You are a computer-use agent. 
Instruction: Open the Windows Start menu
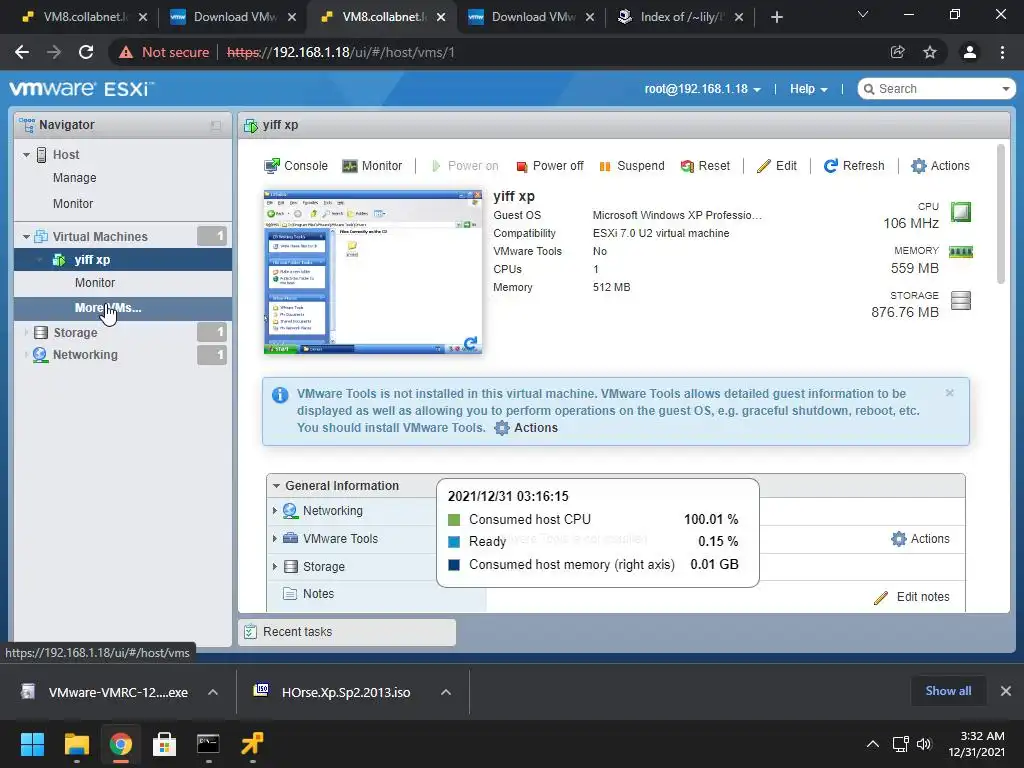[x=32, y=744]
